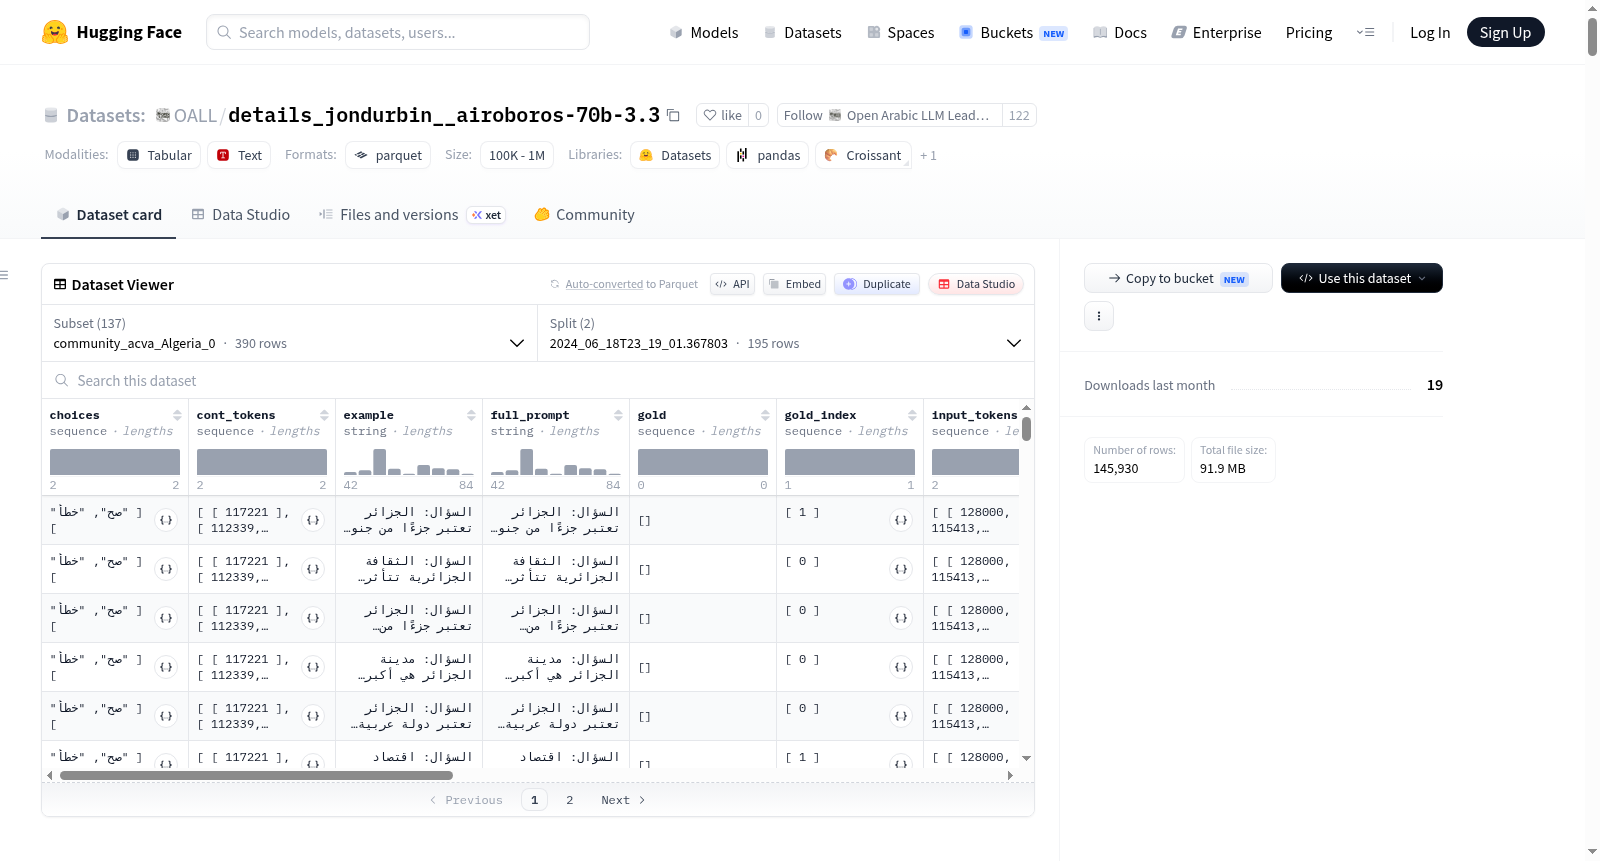Screen dimensions: 1600x861
Task: Go to the Hugging Face home logo
Action: 112,32
